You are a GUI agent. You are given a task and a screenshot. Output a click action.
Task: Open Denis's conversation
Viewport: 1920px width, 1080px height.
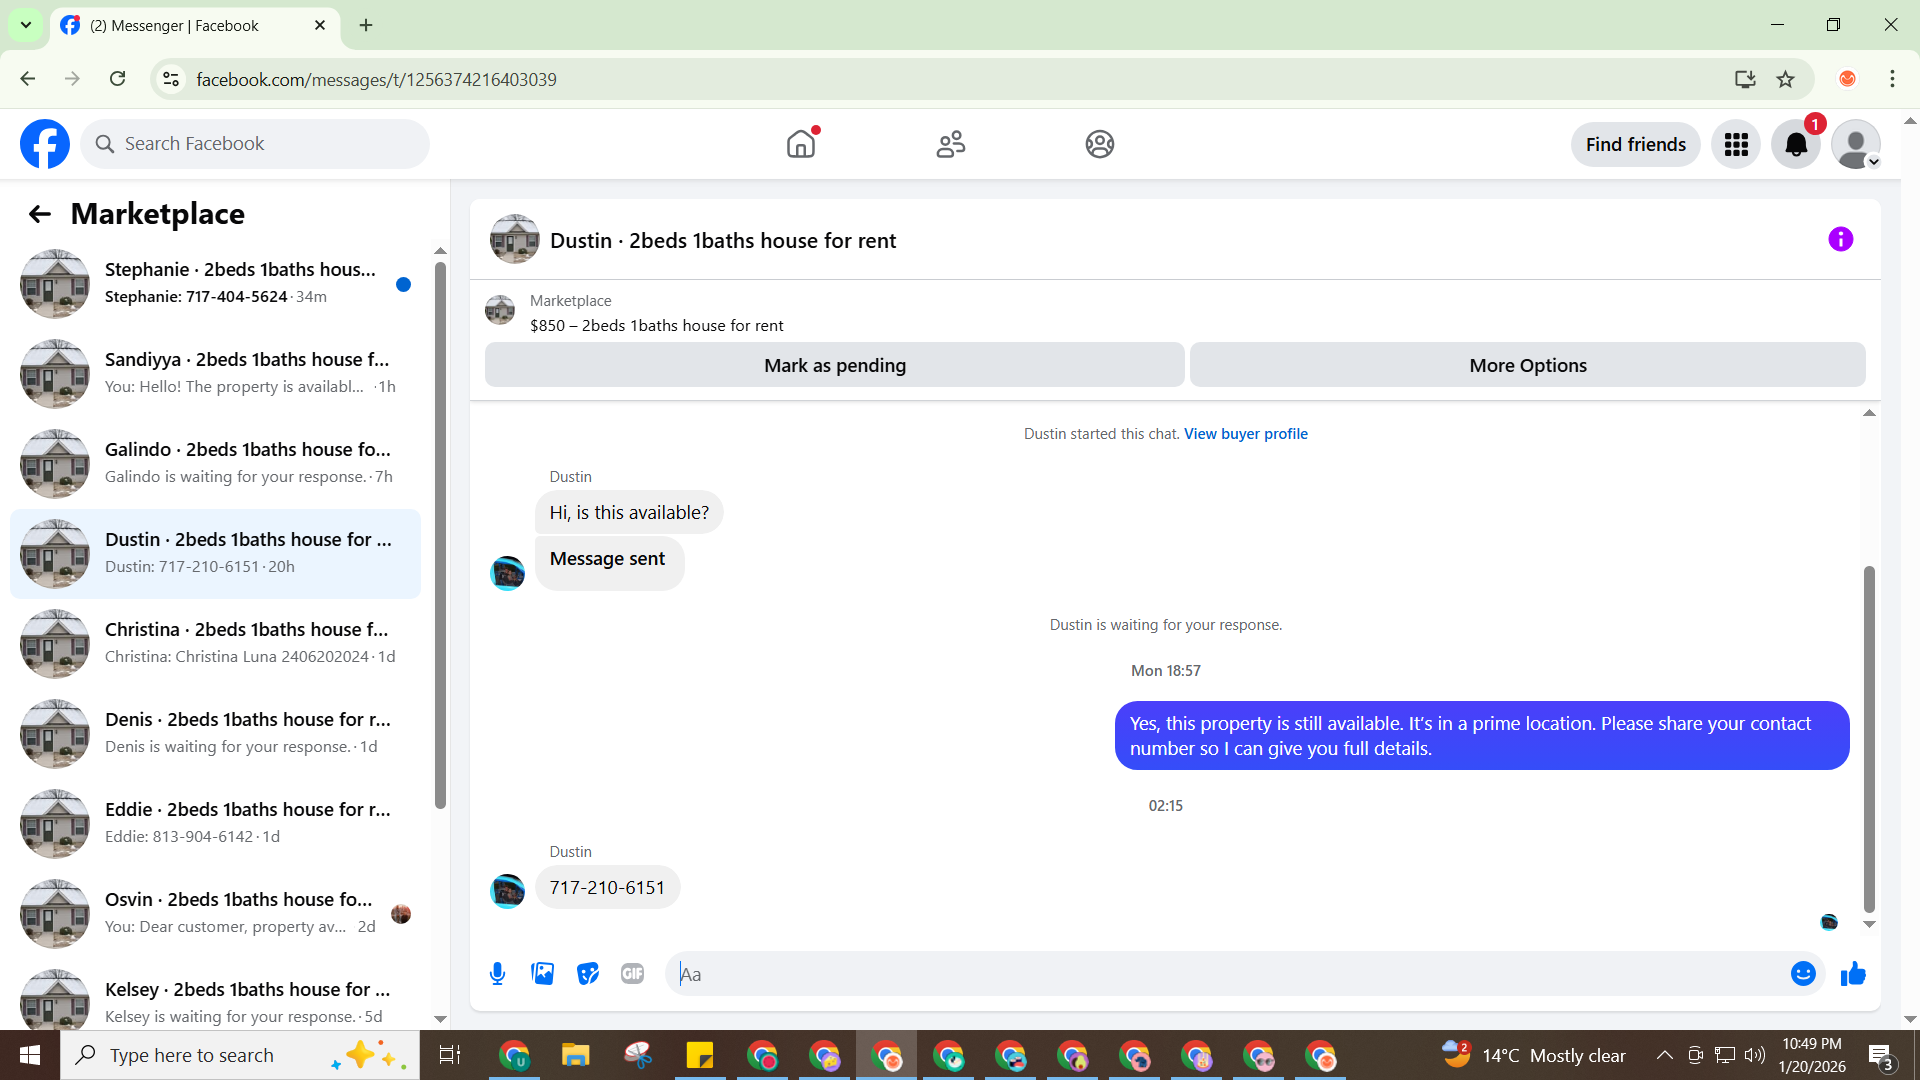(215, 734)
